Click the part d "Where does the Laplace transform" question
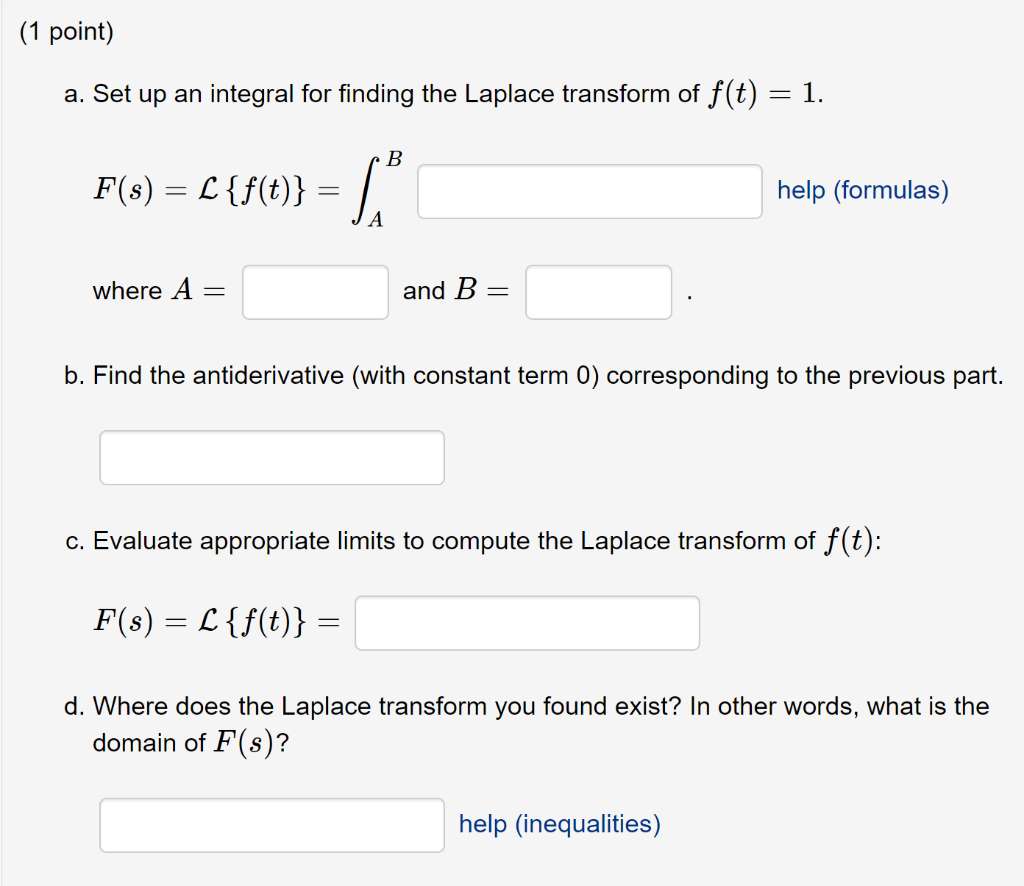This screenshot has width=1024, height=886. (540, 707)
